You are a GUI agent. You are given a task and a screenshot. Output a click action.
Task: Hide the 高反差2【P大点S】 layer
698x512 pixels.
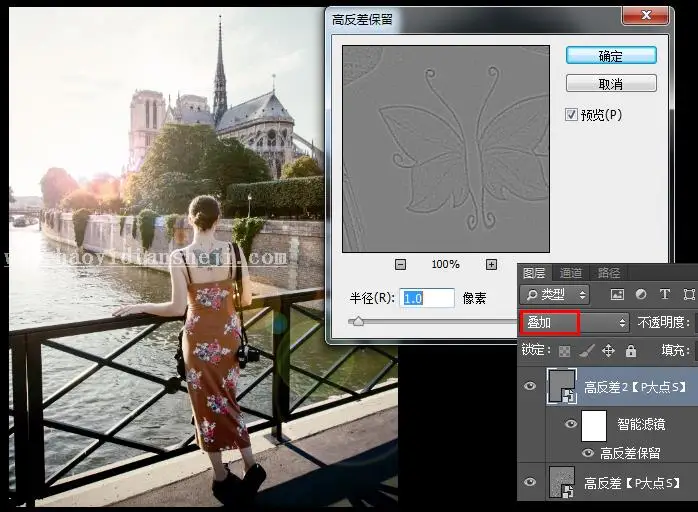coord(530,386)
